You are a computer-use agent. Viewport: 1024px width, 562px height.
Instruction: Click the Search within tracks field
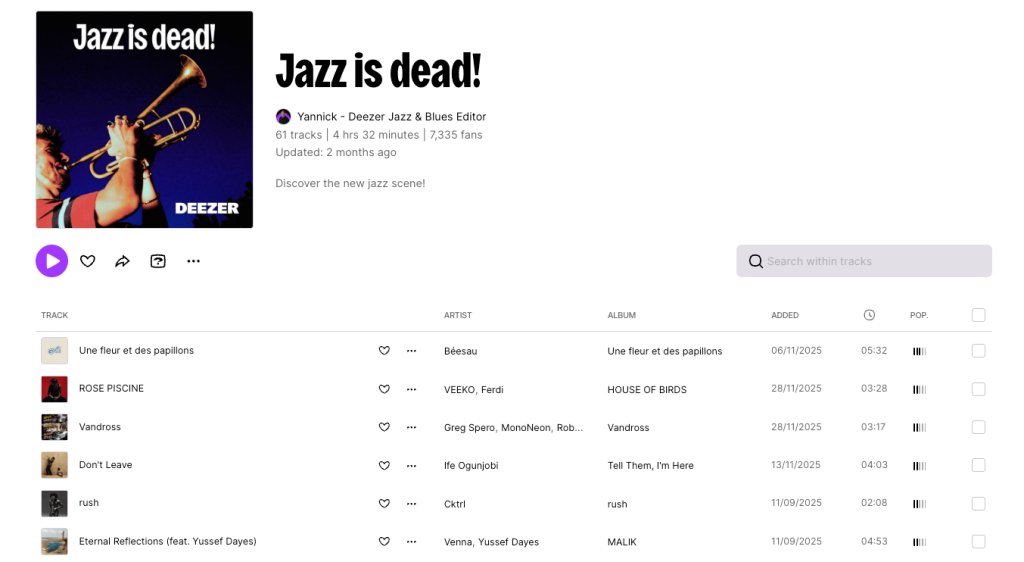coord(864,261)
